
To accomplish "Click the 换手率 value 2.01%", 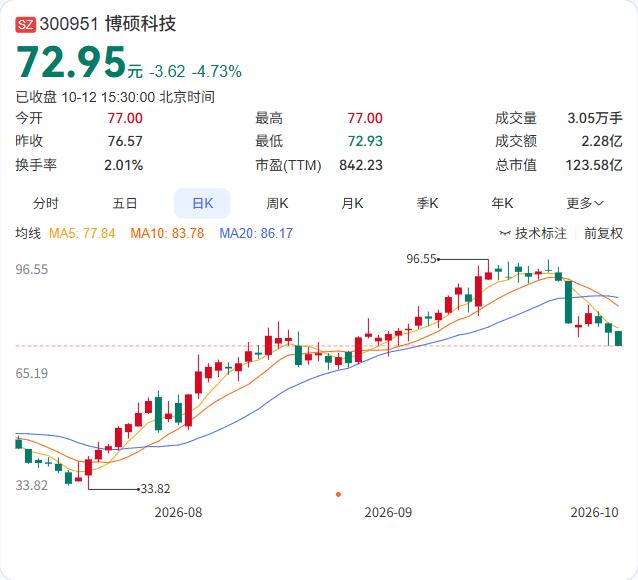I will (x=123, y=165).
